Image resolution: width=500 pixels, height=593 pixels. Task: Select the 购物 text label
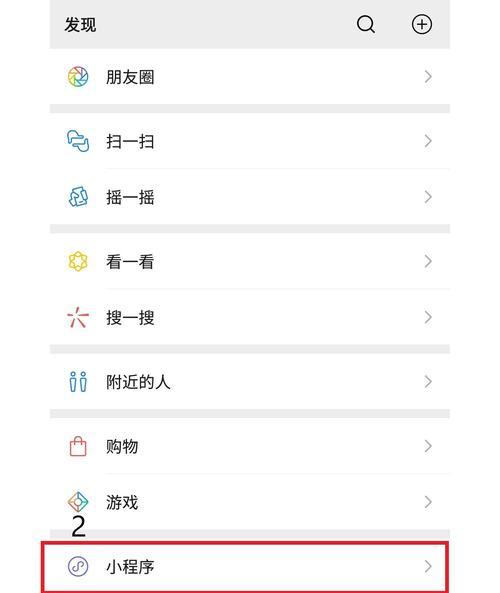[122, 447]
